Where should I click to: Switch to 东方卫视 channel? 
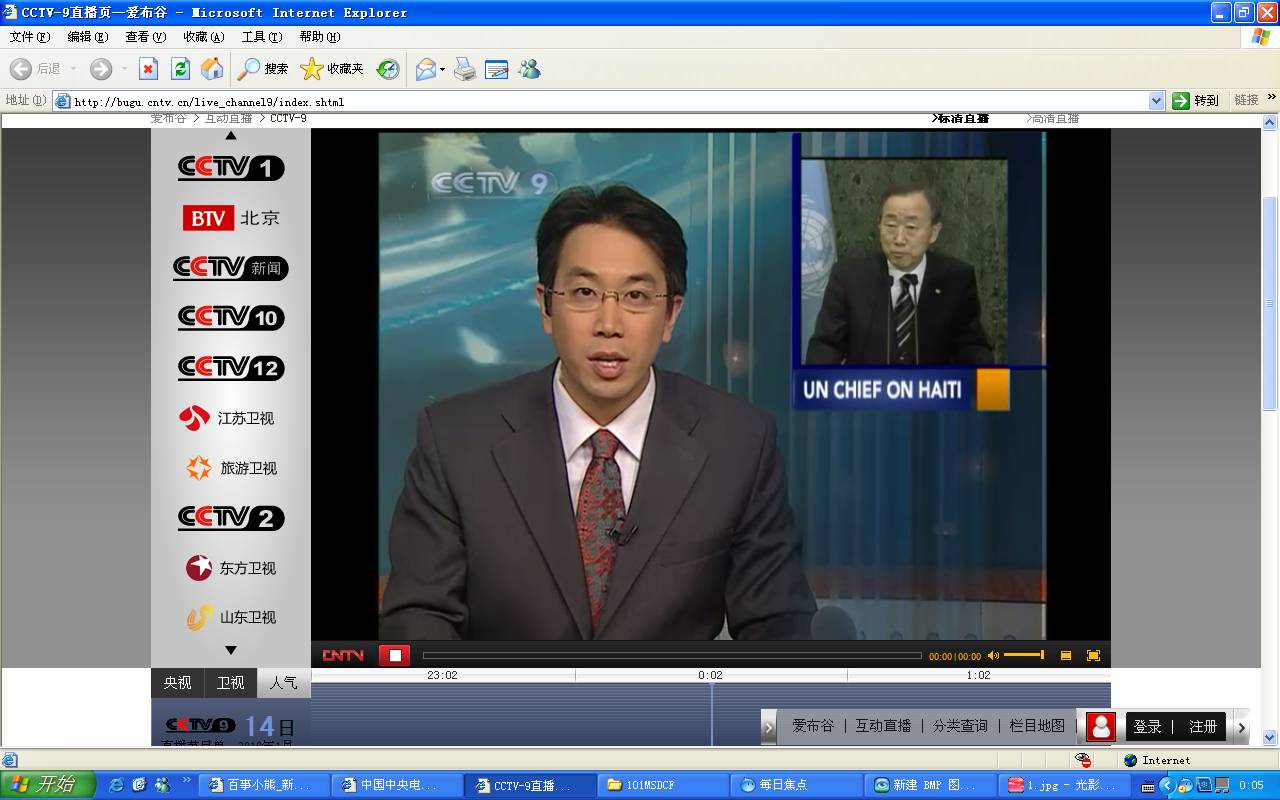click(231, 568)
